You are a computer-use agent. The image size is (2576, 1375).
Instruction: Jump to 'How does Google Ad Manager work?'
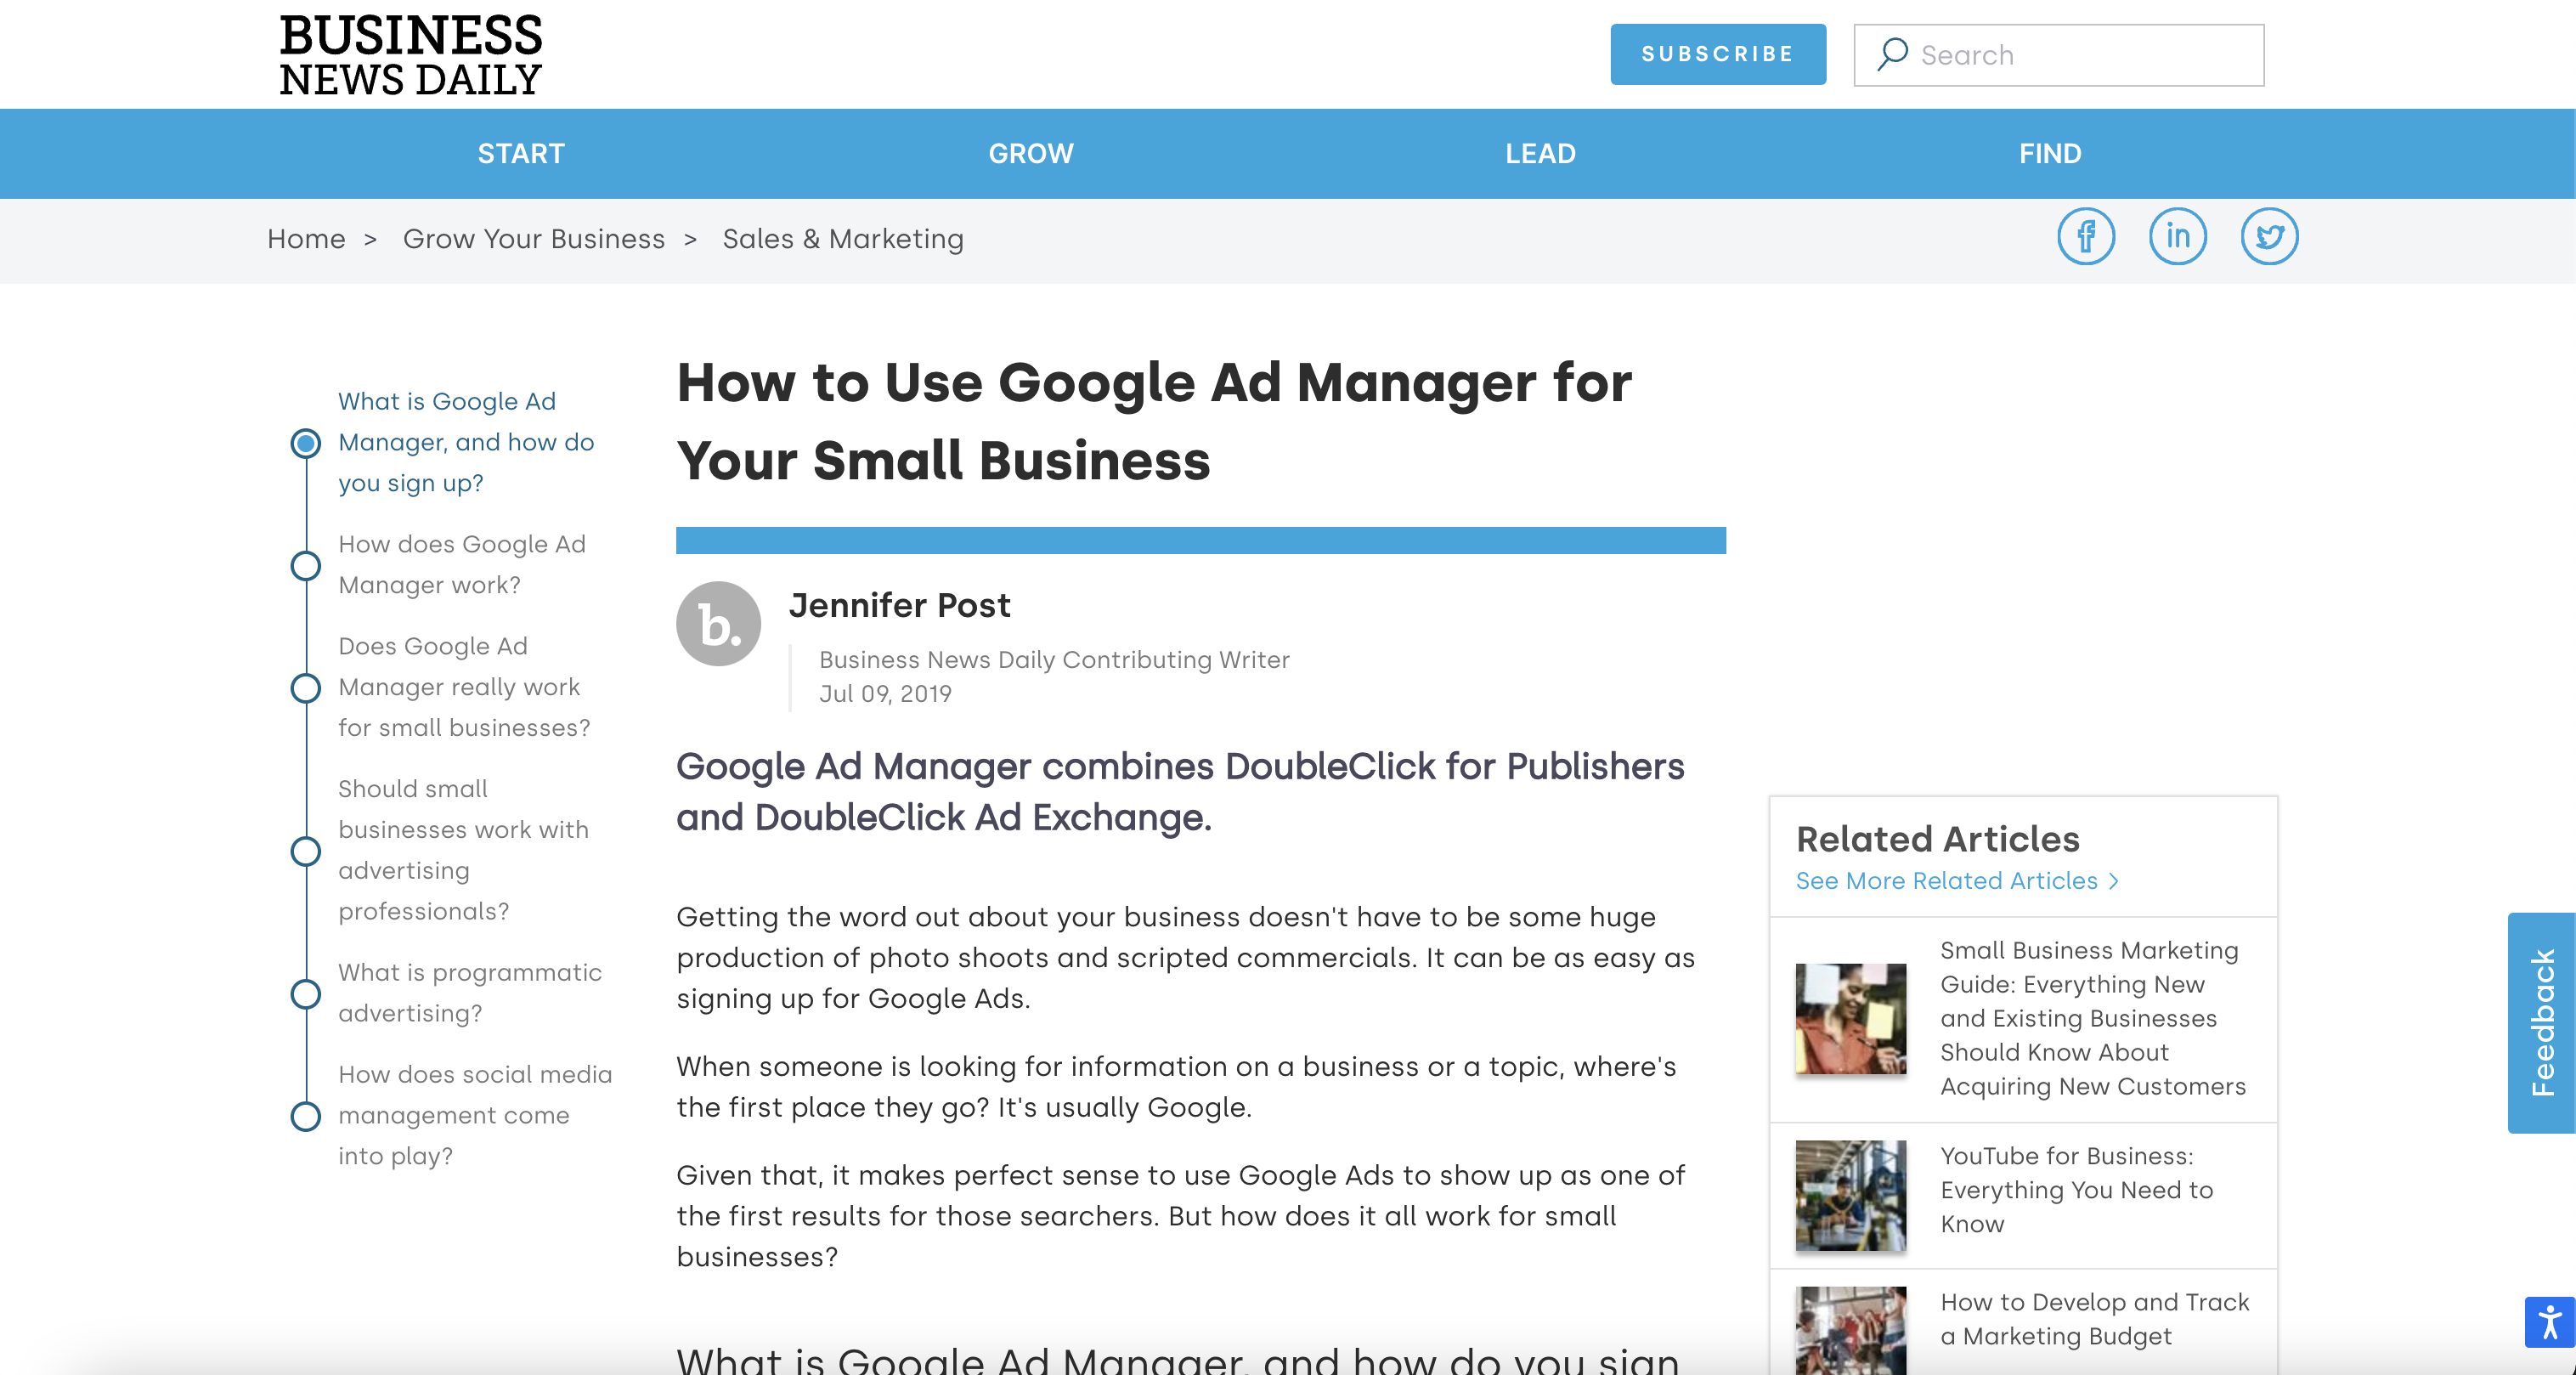tap(462, 565)
